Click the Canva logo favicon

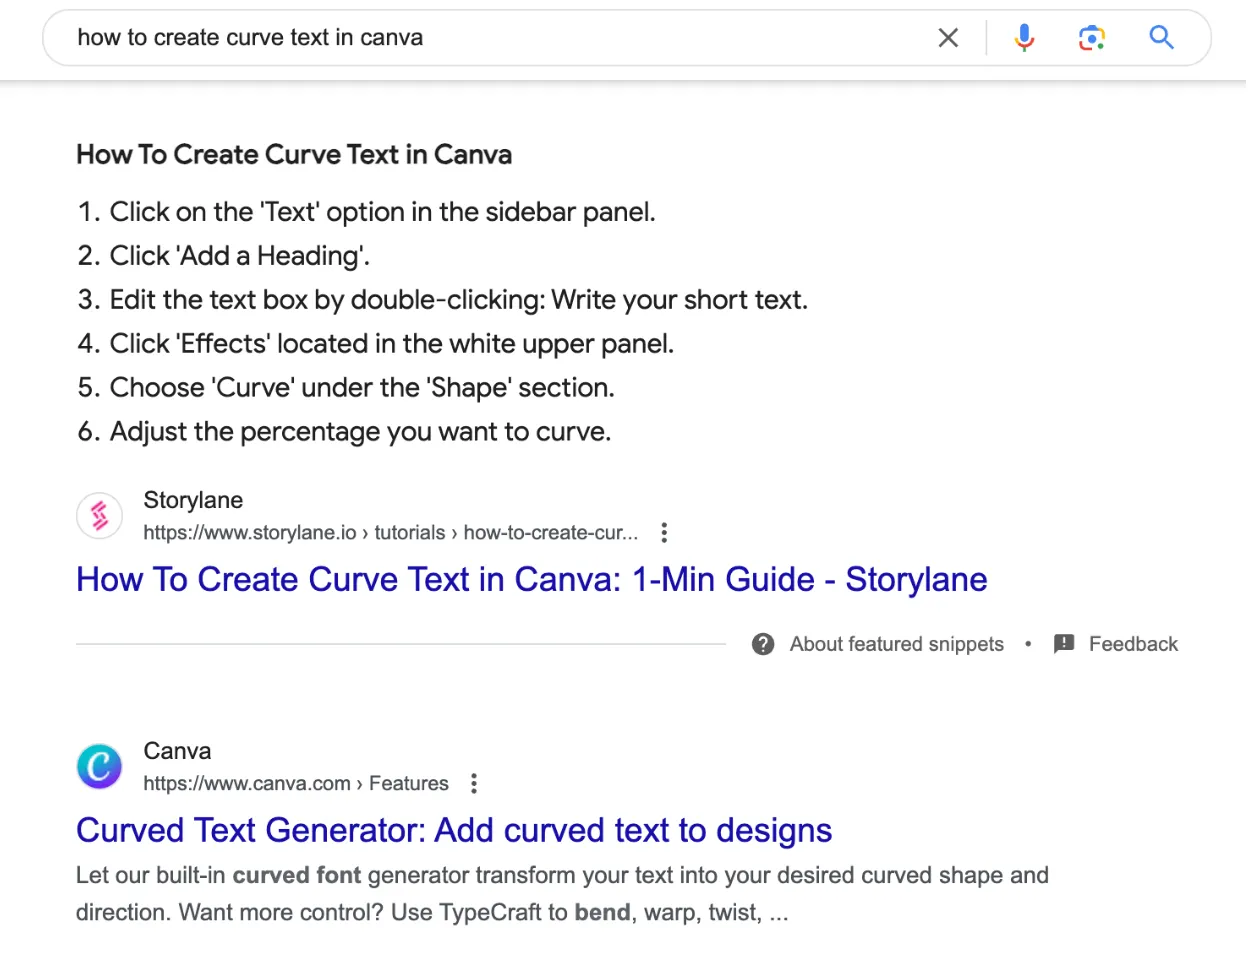[x=100, y=767]
